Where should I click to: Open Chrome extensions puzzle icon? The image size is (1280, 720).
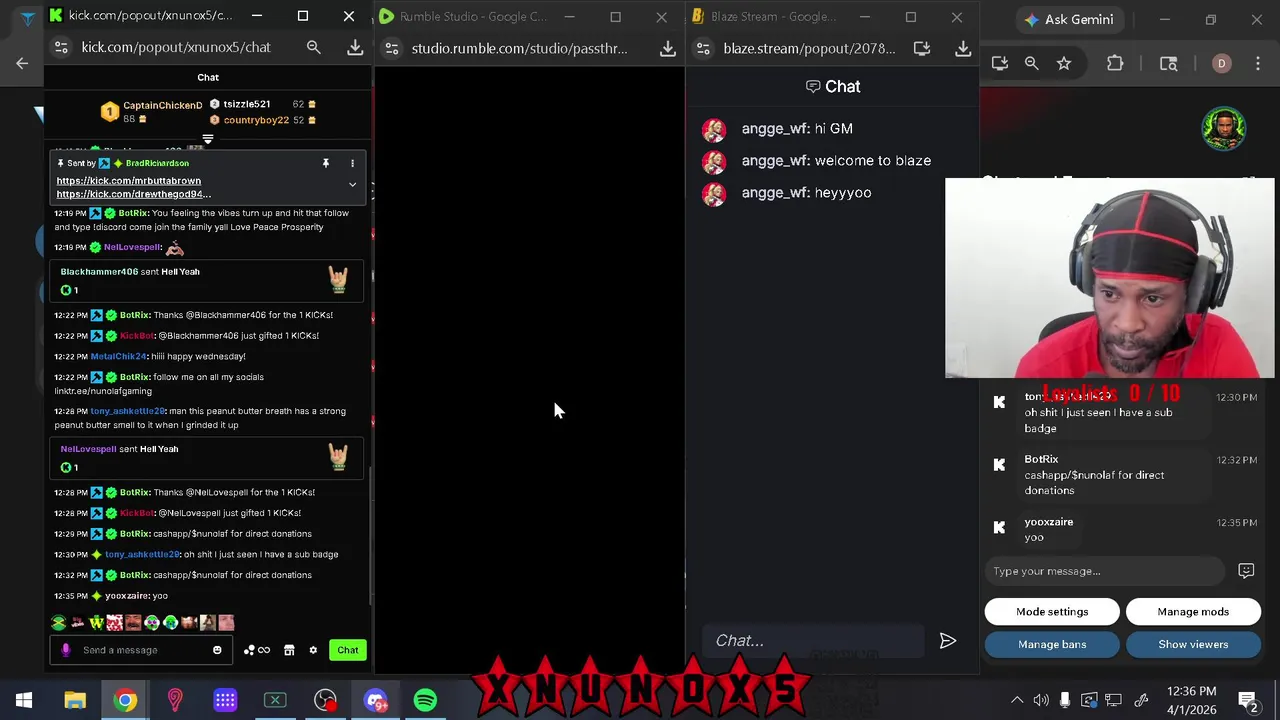coord(1115,63)
